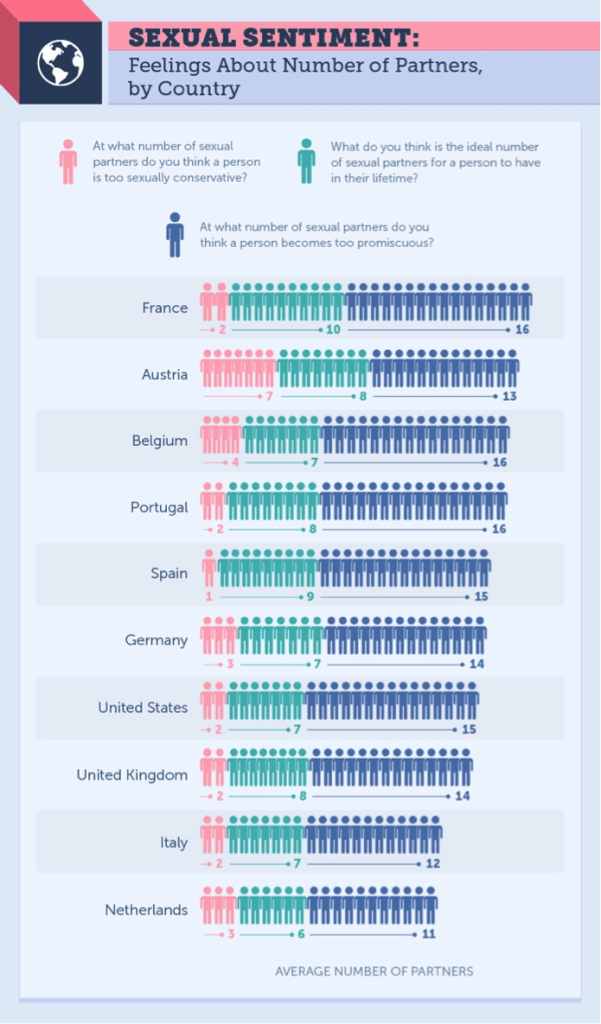
Task: Select the Netherlands country label
Action: pos(146,910)
